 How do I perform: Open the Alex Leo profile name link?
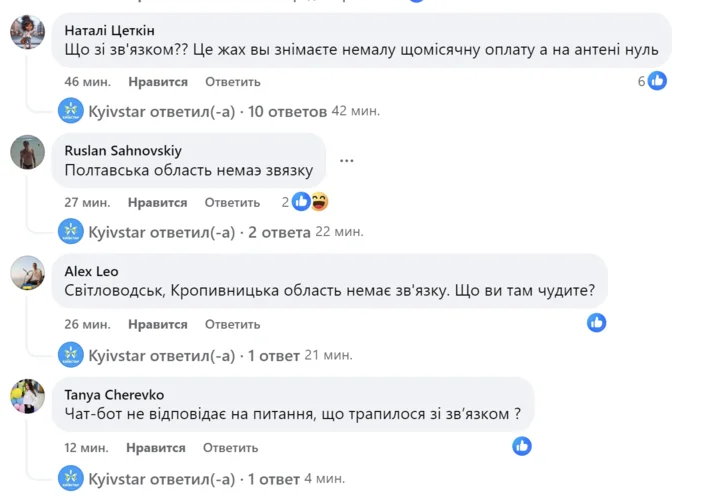pyautogui.click(x=92, y=270)
